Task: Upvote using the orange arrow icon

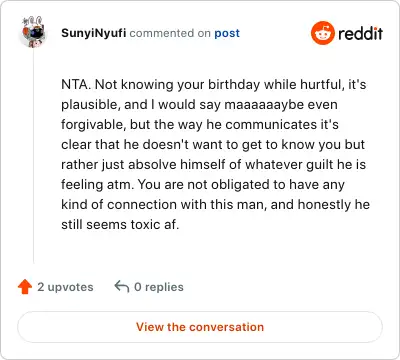Action: [x=25, y=287]
